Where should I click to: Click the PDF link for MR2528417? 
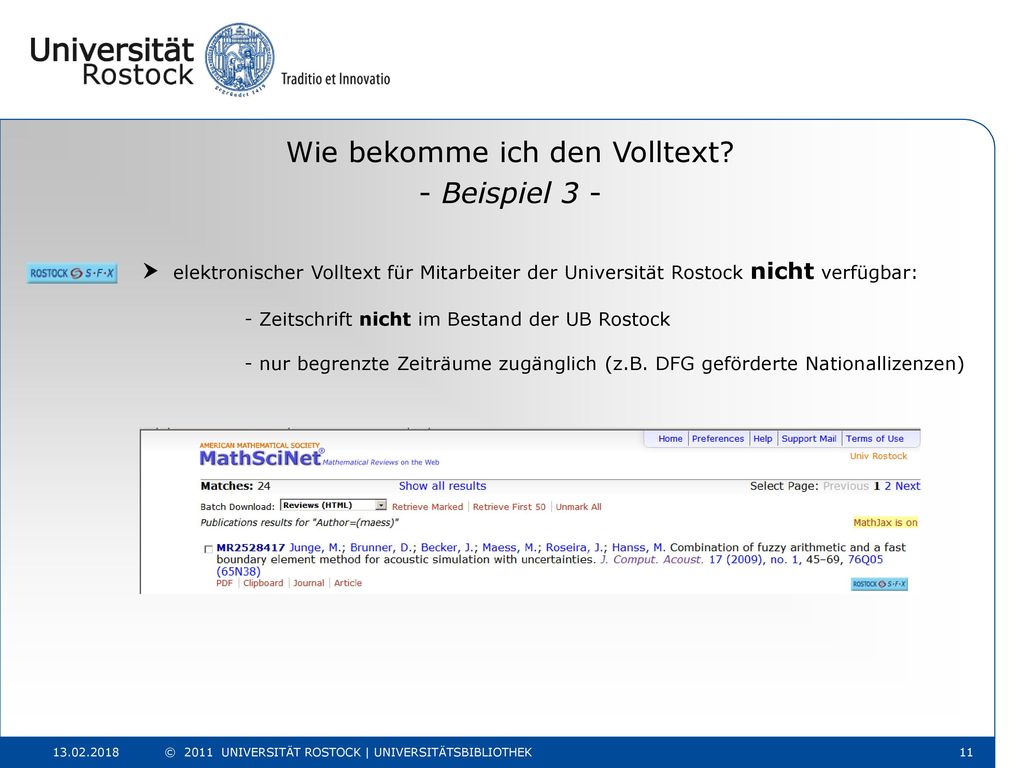point(224,583)
